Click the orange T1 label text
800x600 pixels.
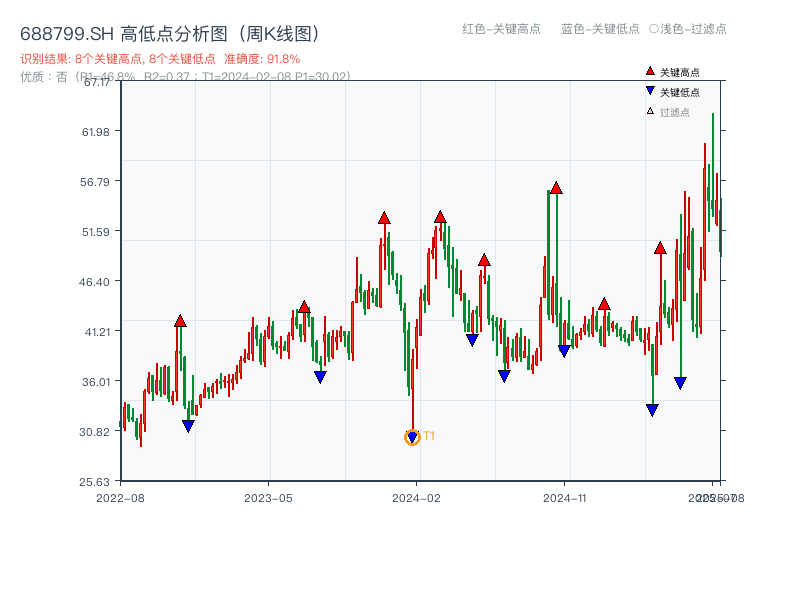(x=429, y=436)
